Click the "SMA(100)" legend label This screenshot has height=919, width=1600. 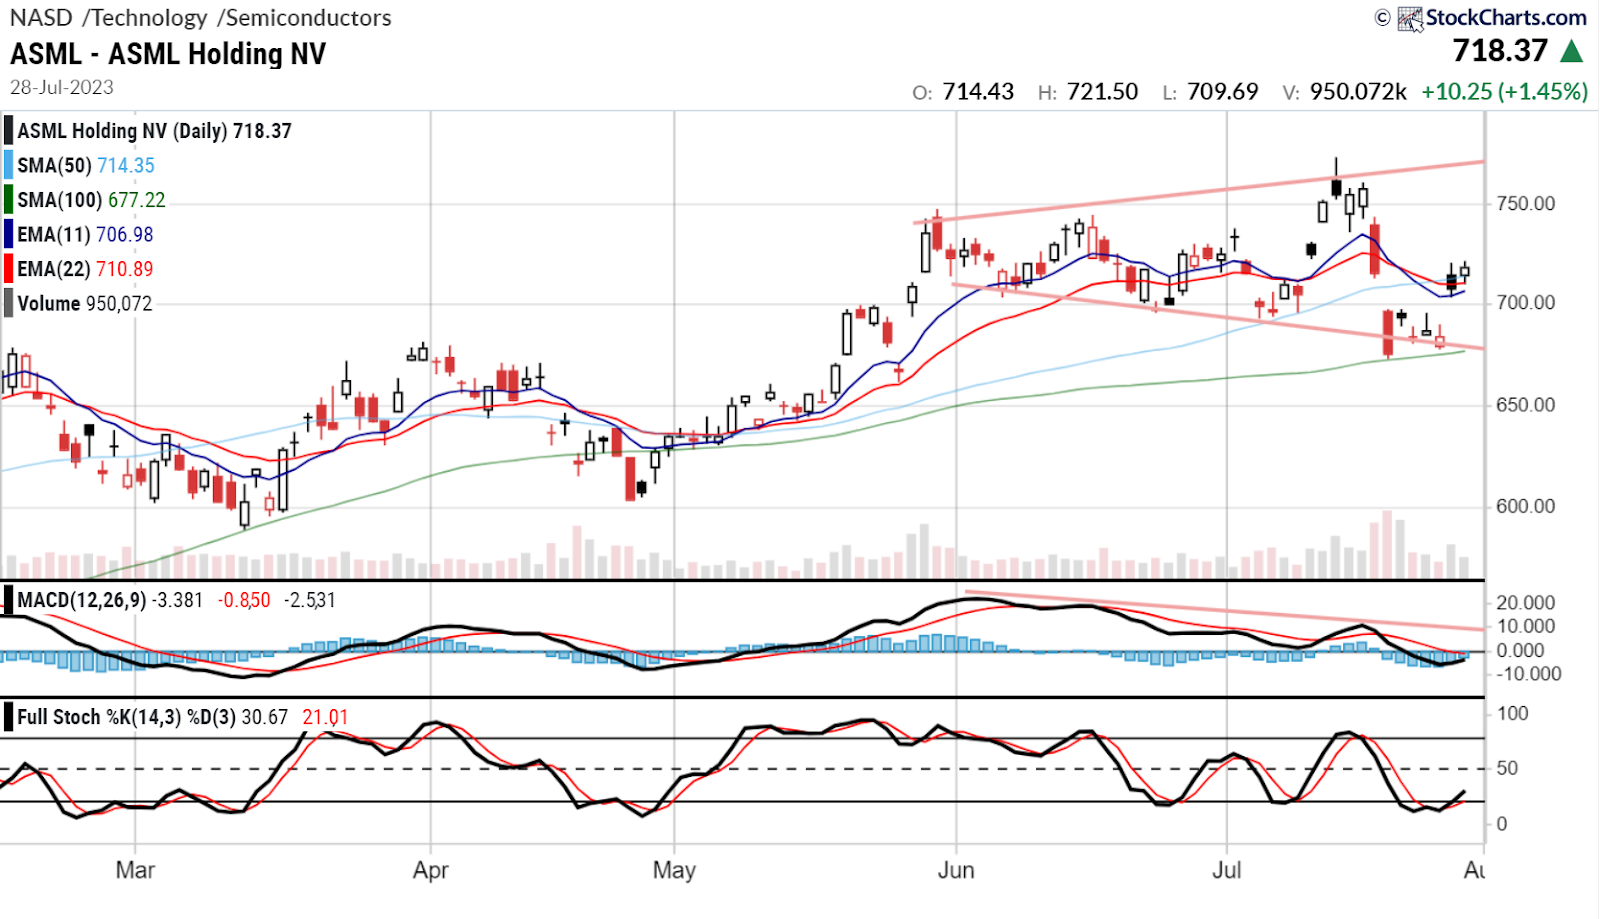pos(59,200)
